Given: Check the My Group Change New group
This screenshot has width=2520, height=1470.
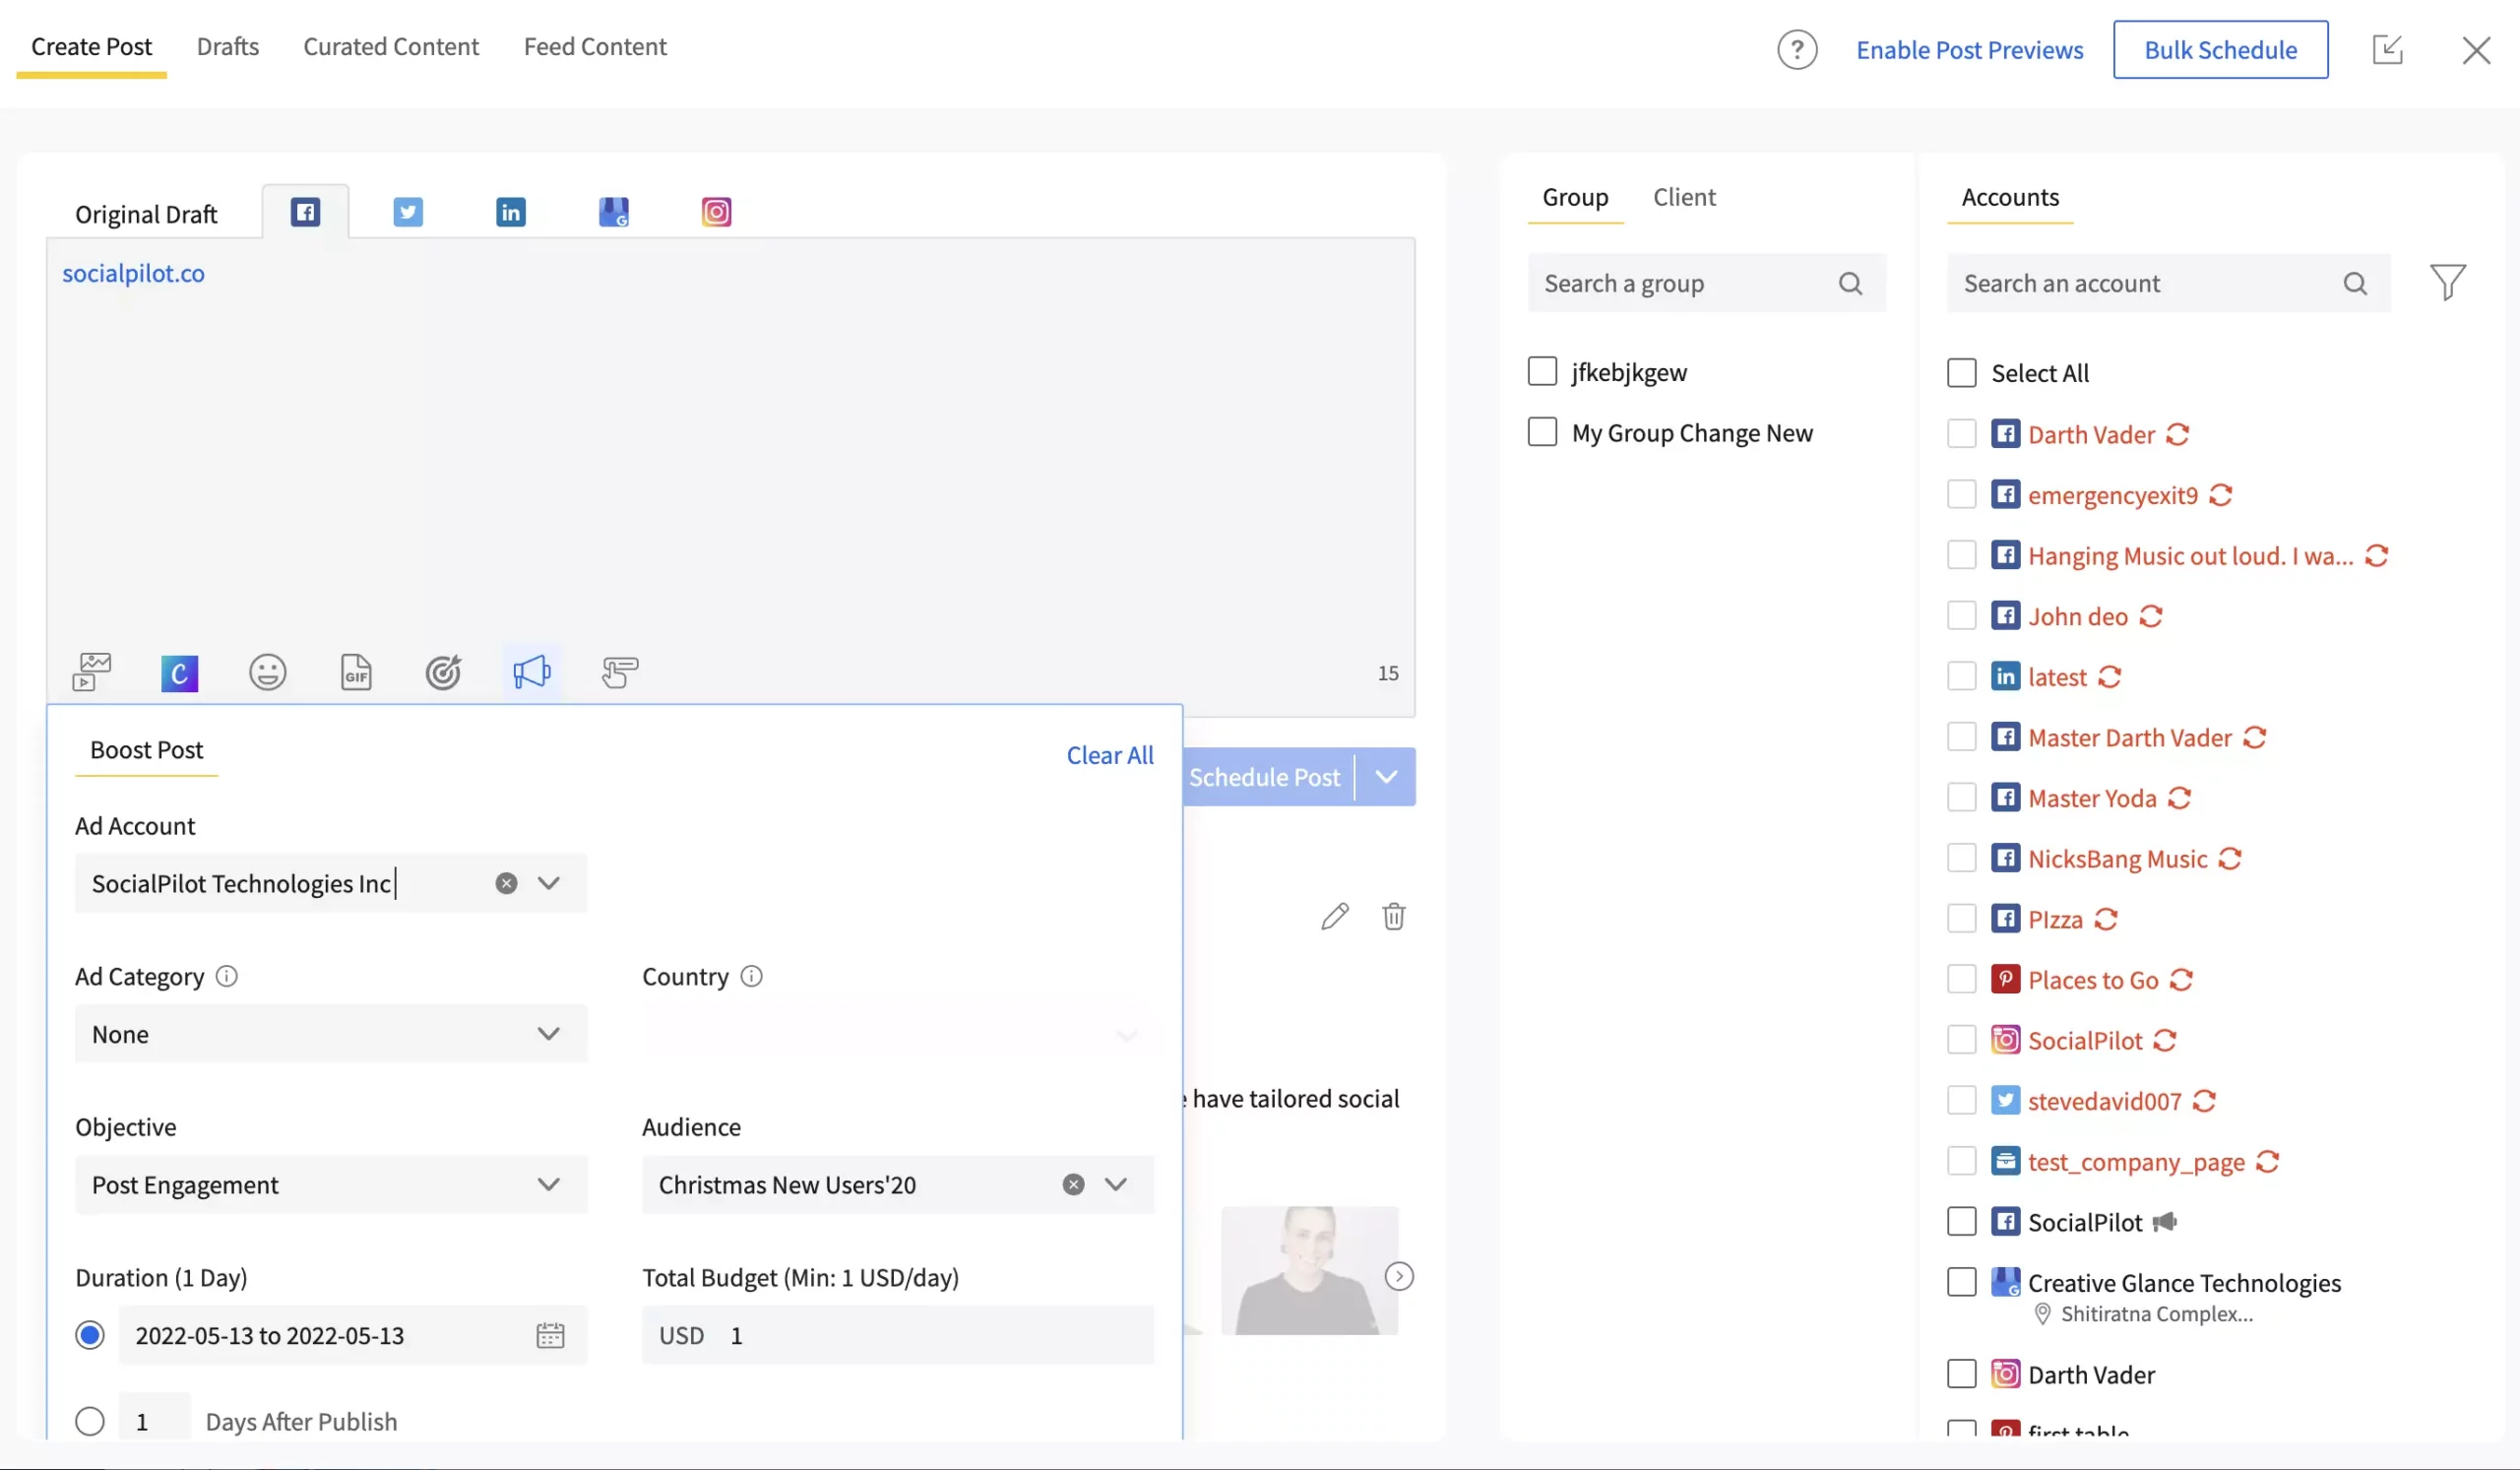Looking at the screenshot, I should 1543,432.
